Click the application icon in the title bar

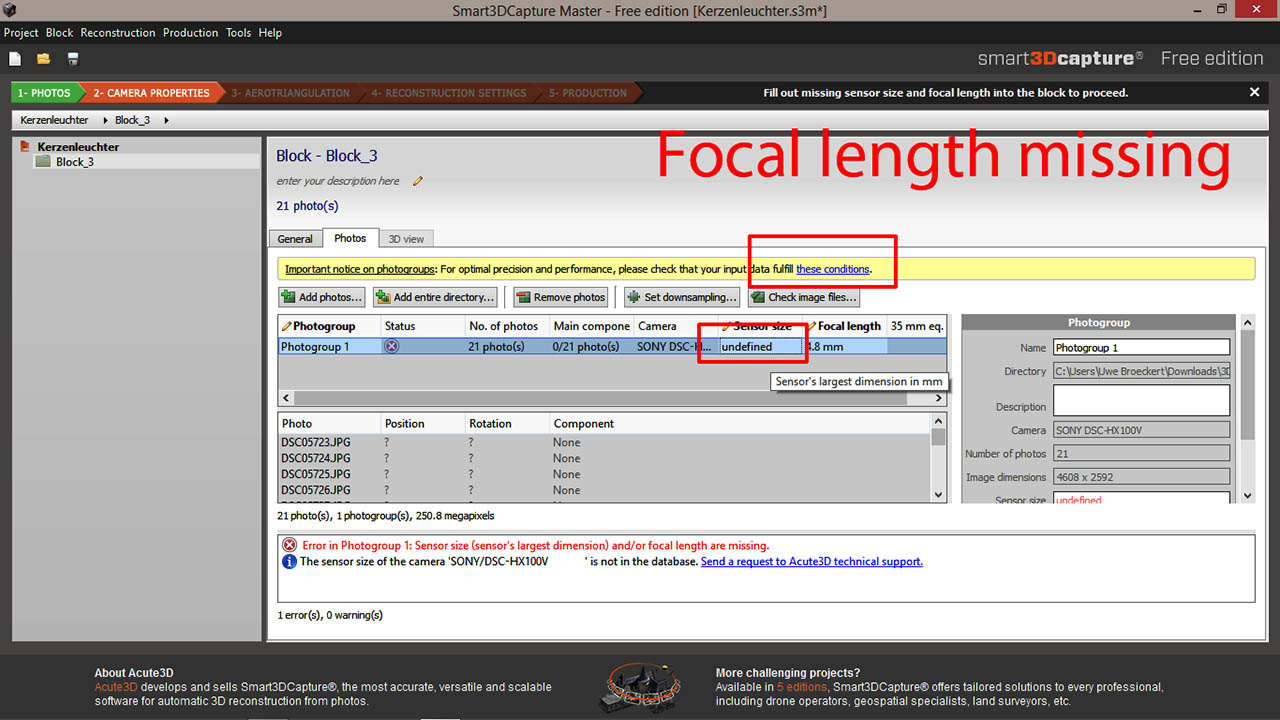(x=10, y=10)
